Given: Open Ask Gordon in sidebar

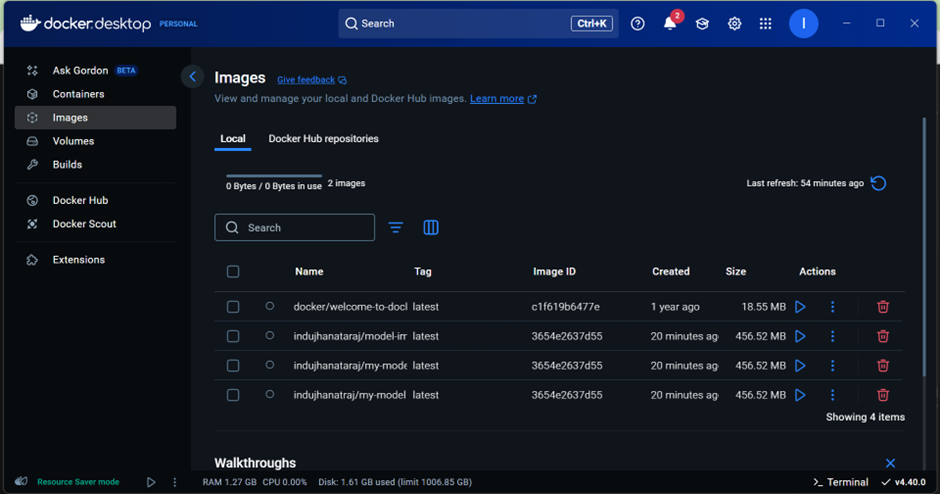Looking at the screenshot, I should point(95,71).
